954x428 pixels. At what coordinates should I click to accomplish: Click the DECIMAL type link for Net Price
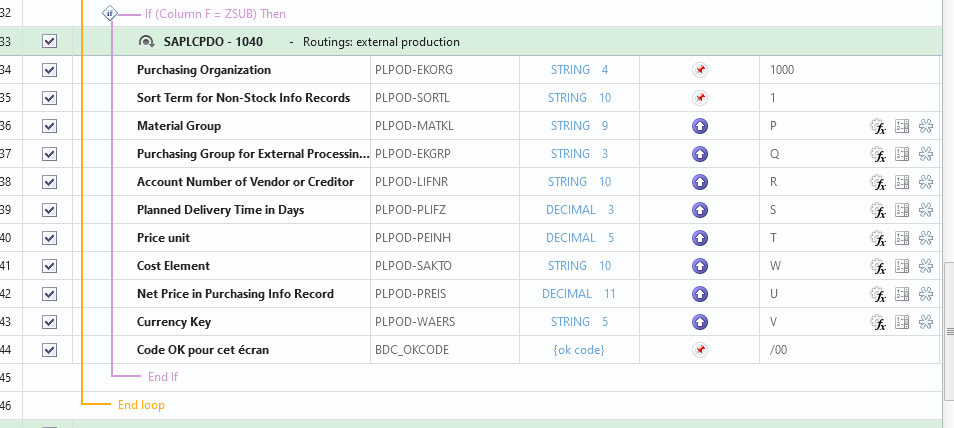click(567, 294)
